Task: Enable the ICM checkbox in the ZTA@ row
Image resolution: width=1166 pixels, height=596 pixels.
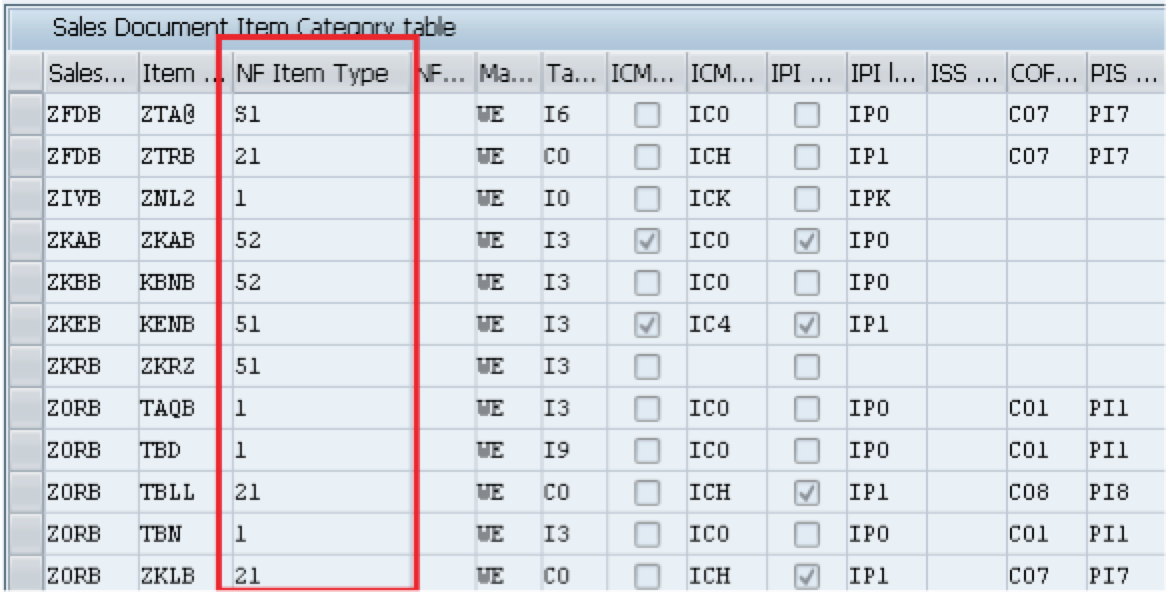Action: pyautogui.click(x=647, y=117)
